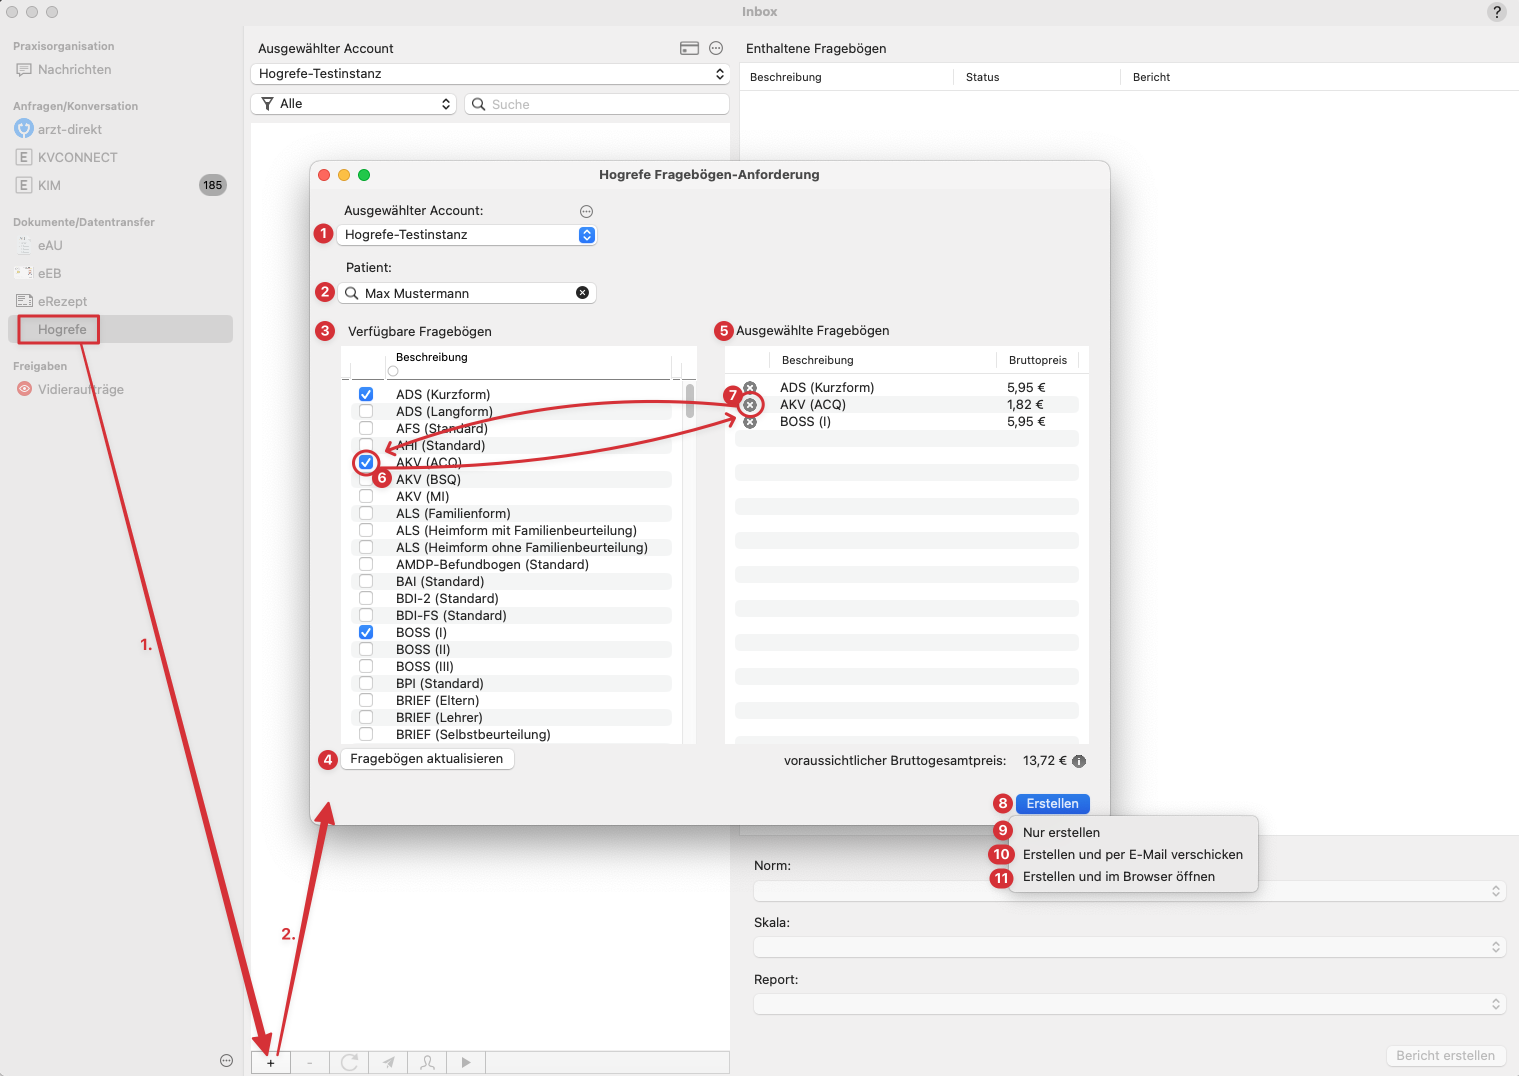Click the info icon next to 13,72 €
Viewport: 1519px width, 1076px height.
(x=1079, y=761)
